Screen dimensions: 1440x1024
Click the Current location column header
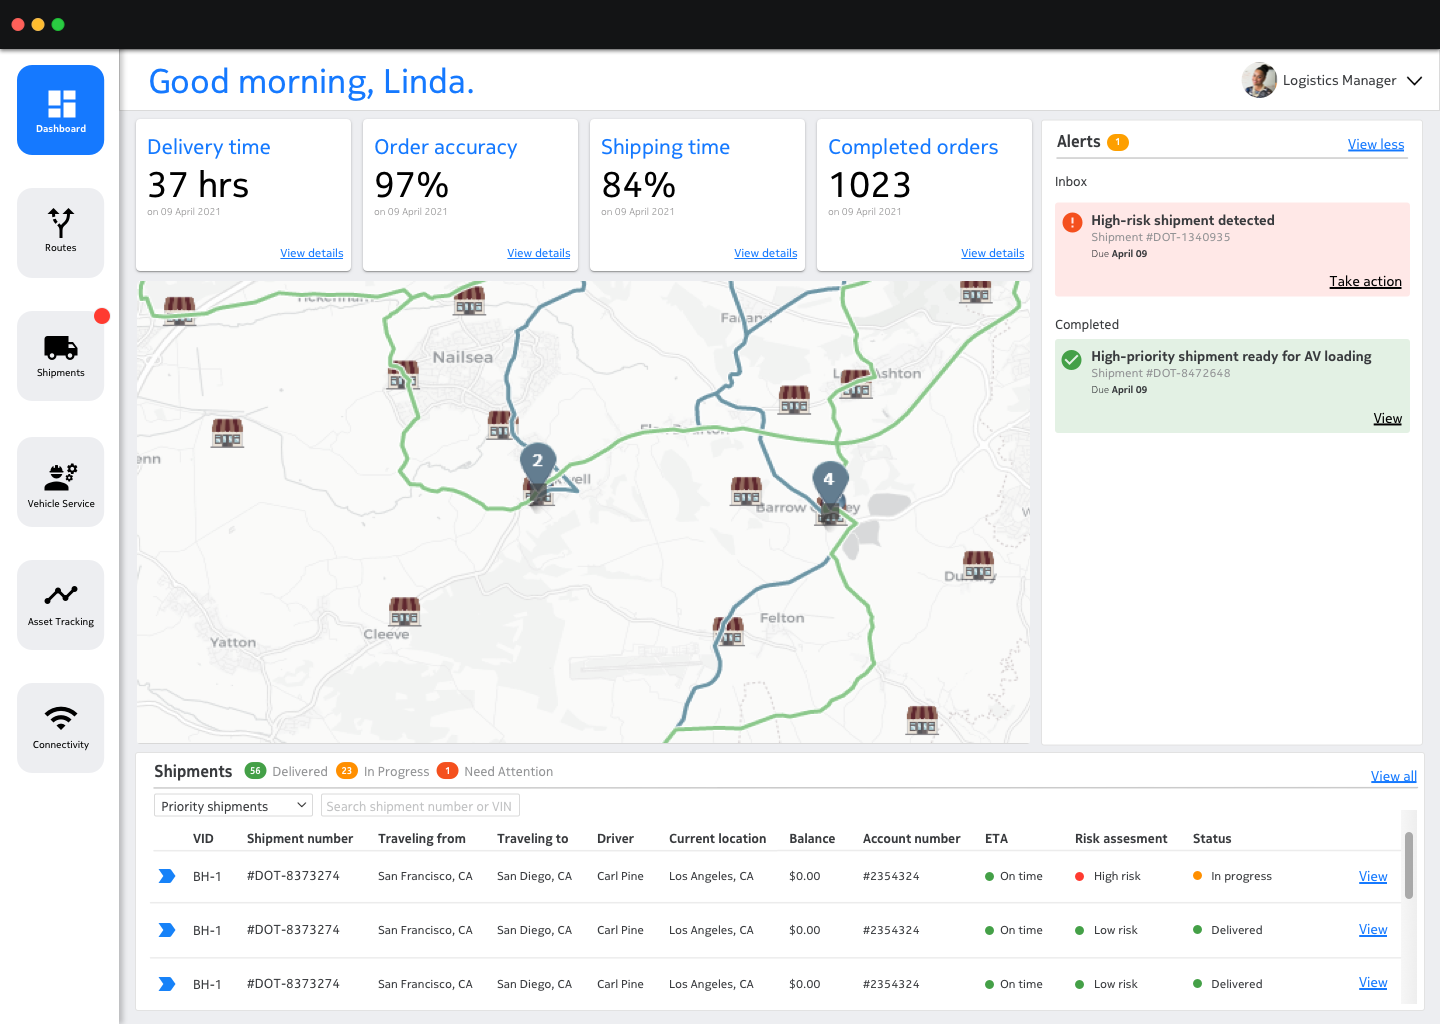pos(717,839)
